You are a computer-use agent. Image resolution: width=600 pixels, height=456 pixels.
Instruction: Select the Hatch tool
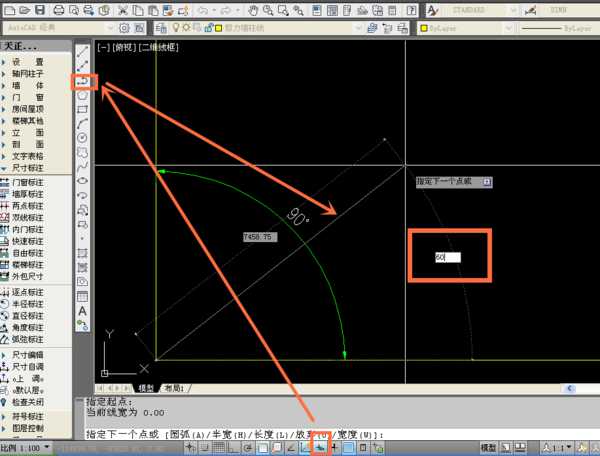pyautogui.click(x=83, y=253)
